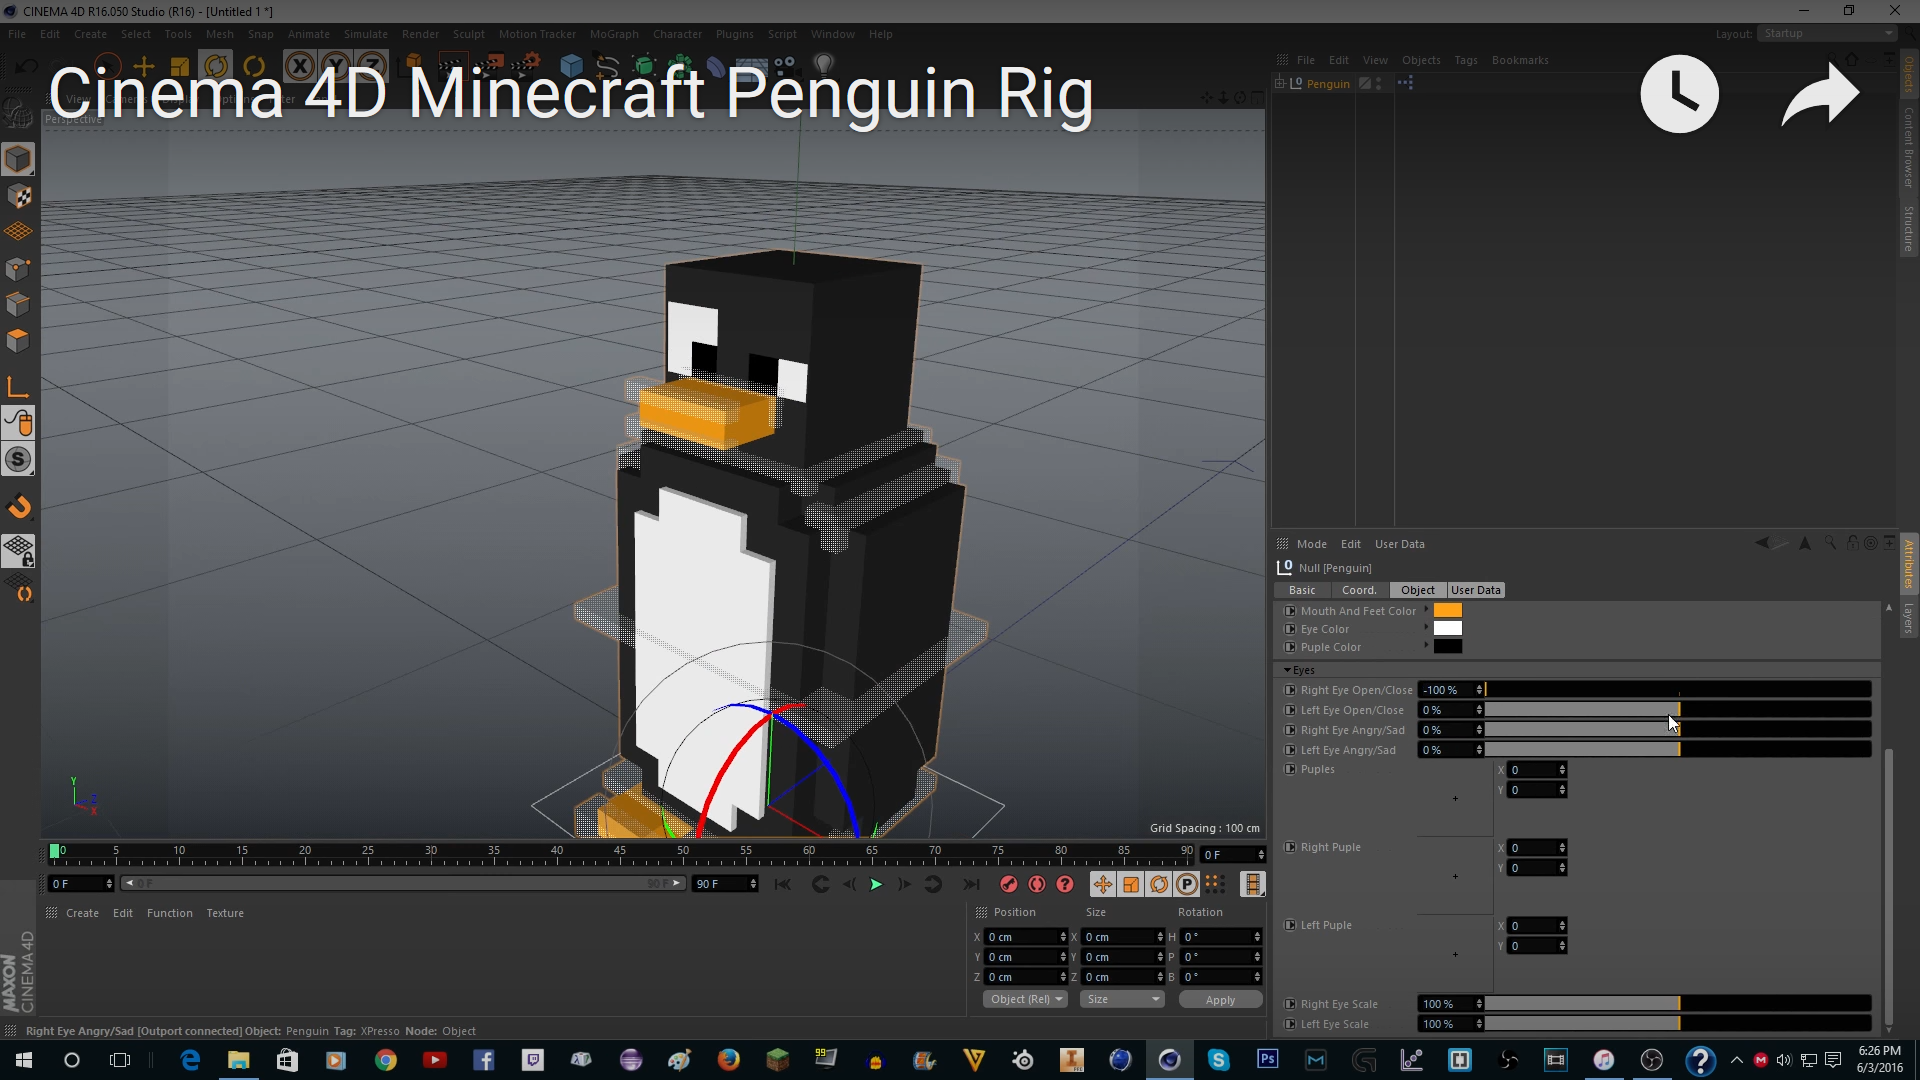Click the Record Active Objects key icon

1008,884
